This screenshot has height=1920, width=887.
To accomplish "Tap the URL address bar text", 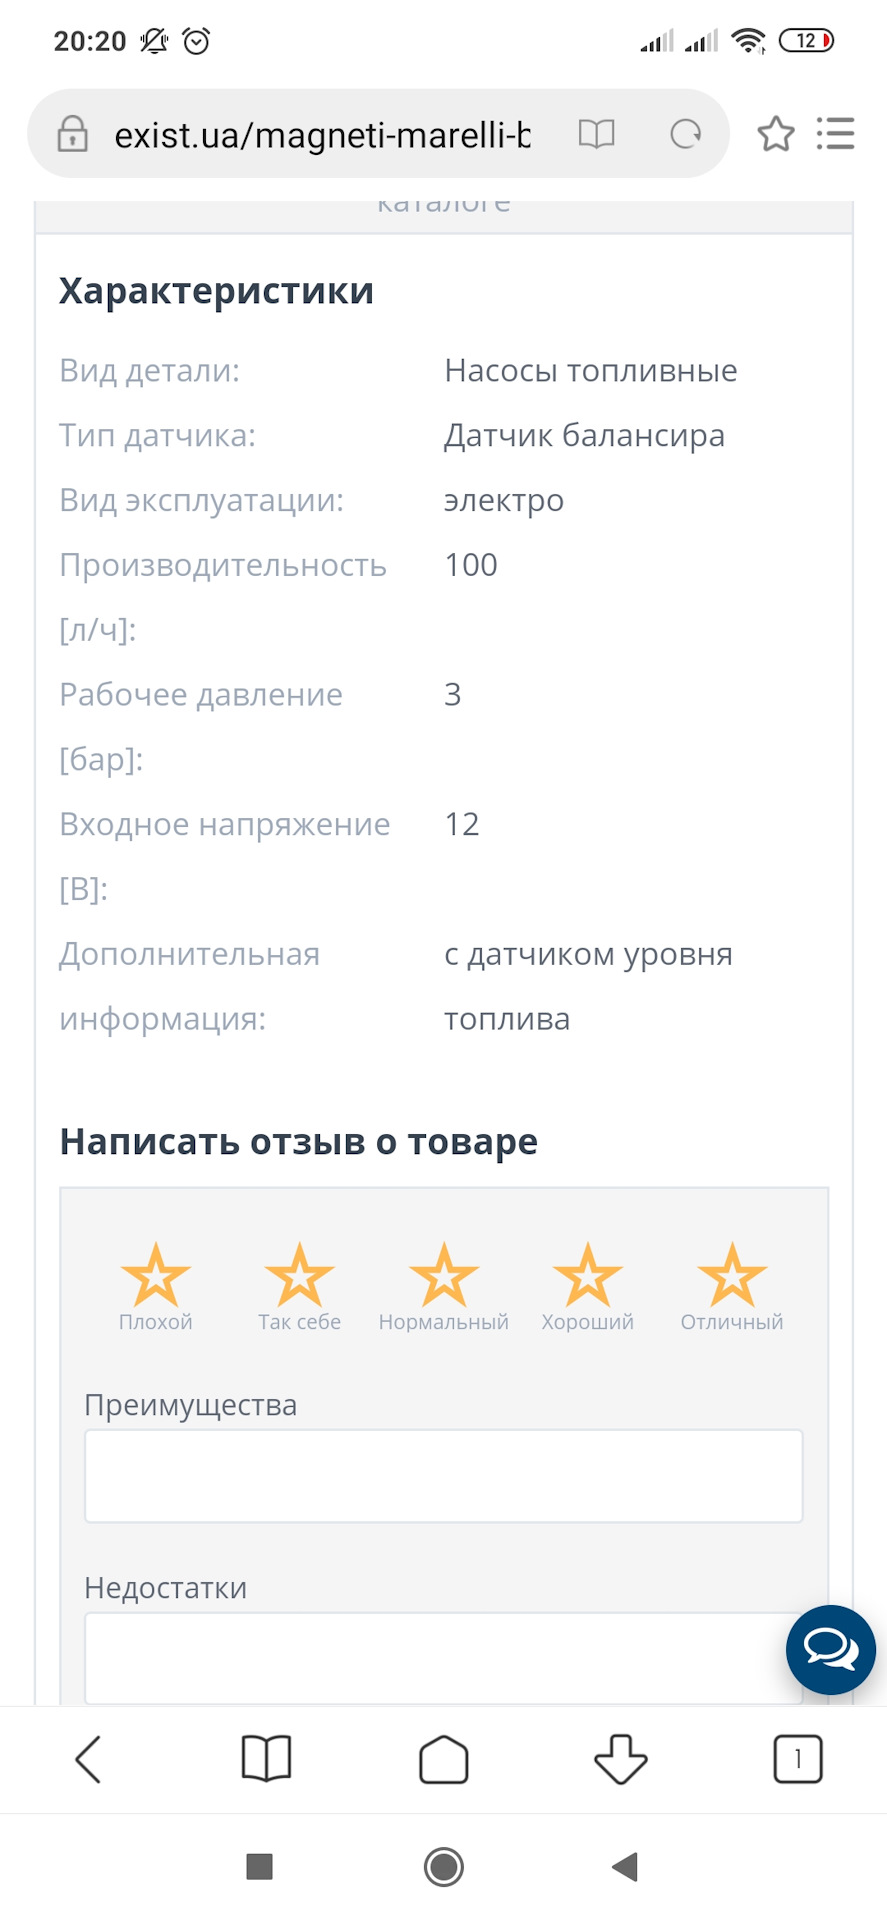I will click(x=322, y=134).
